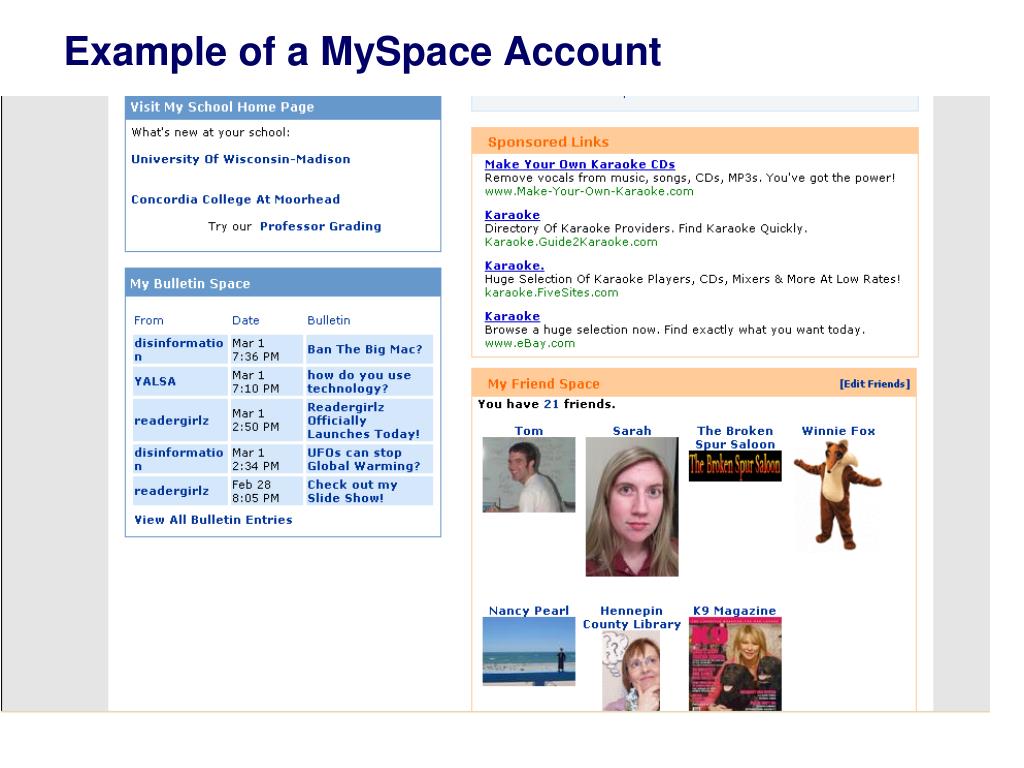The width and height of the screenshot is (1024, 768).
Task: Open Sarah's profile photo
Action: 632,507
